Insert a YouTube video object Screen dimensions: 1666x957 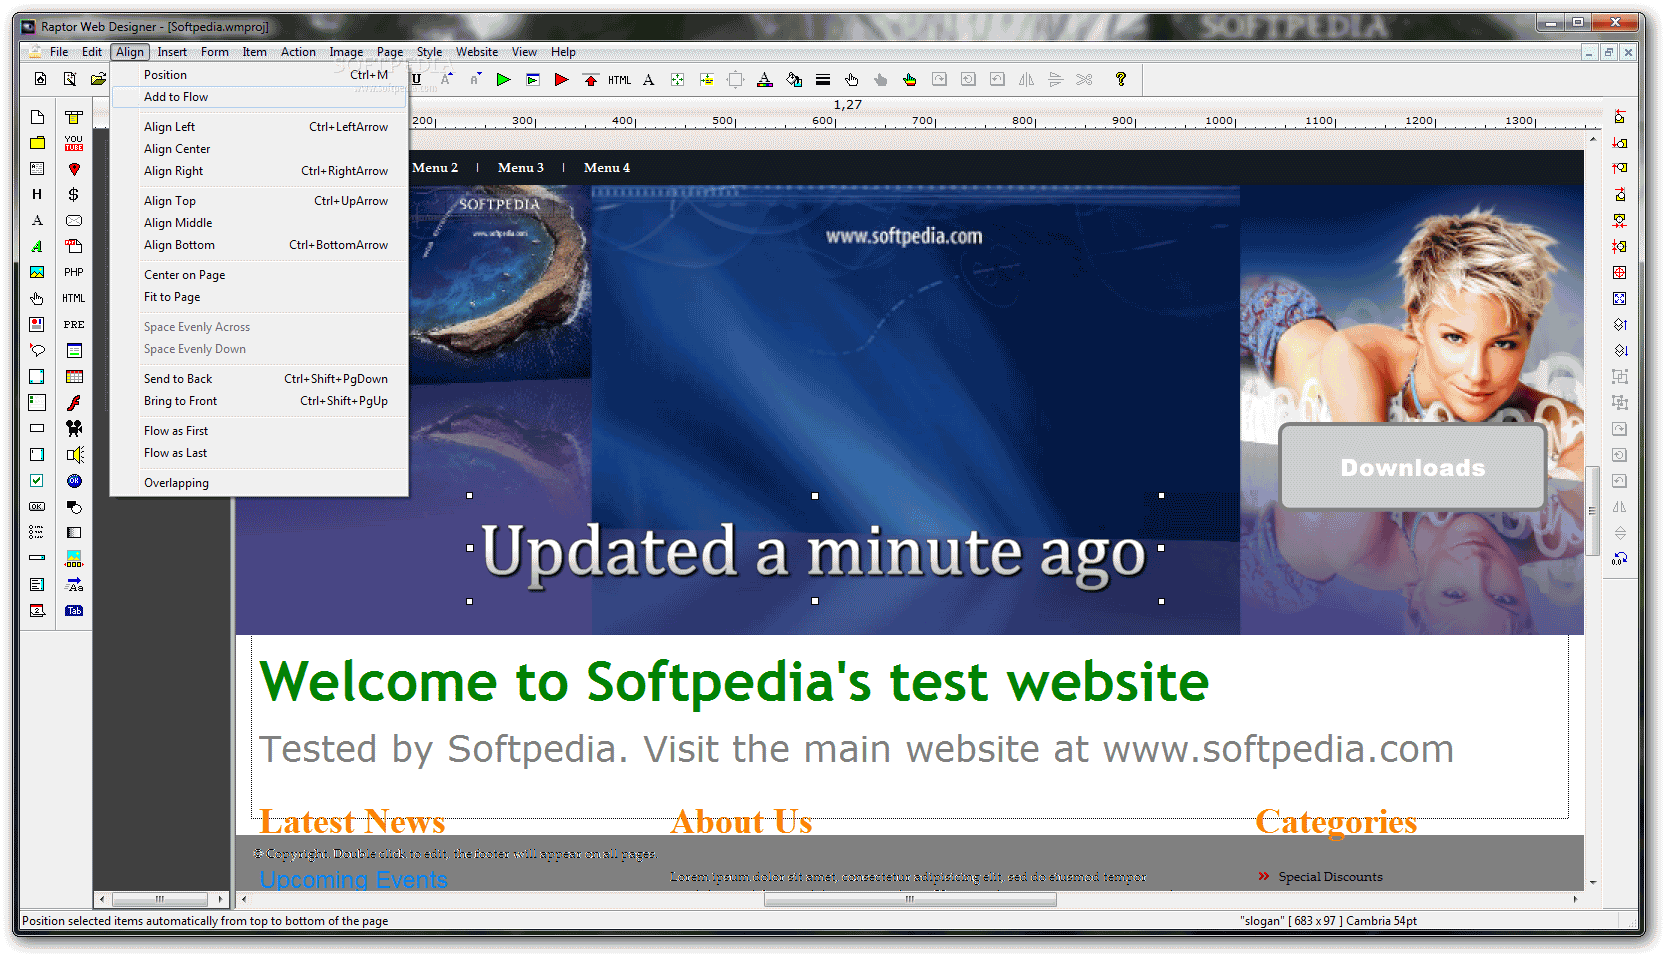pyautogui.click(x=74, y=143)
